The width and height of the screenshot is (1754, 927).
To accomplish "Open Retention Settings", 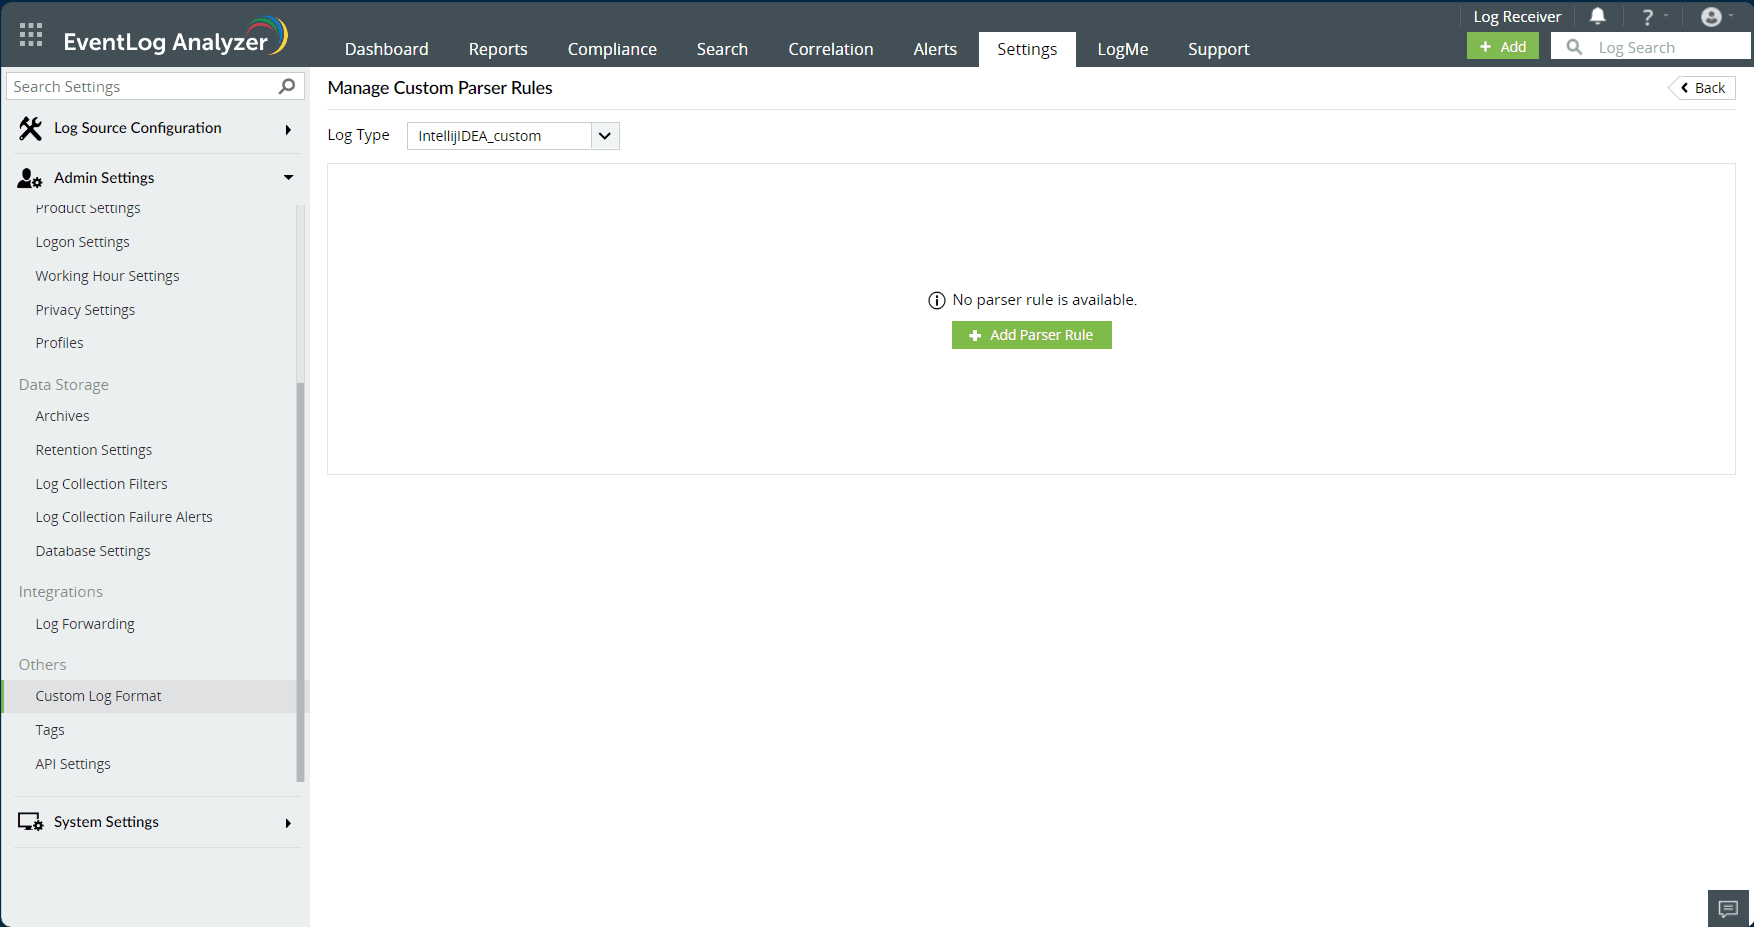I will [x=93, y=450].
